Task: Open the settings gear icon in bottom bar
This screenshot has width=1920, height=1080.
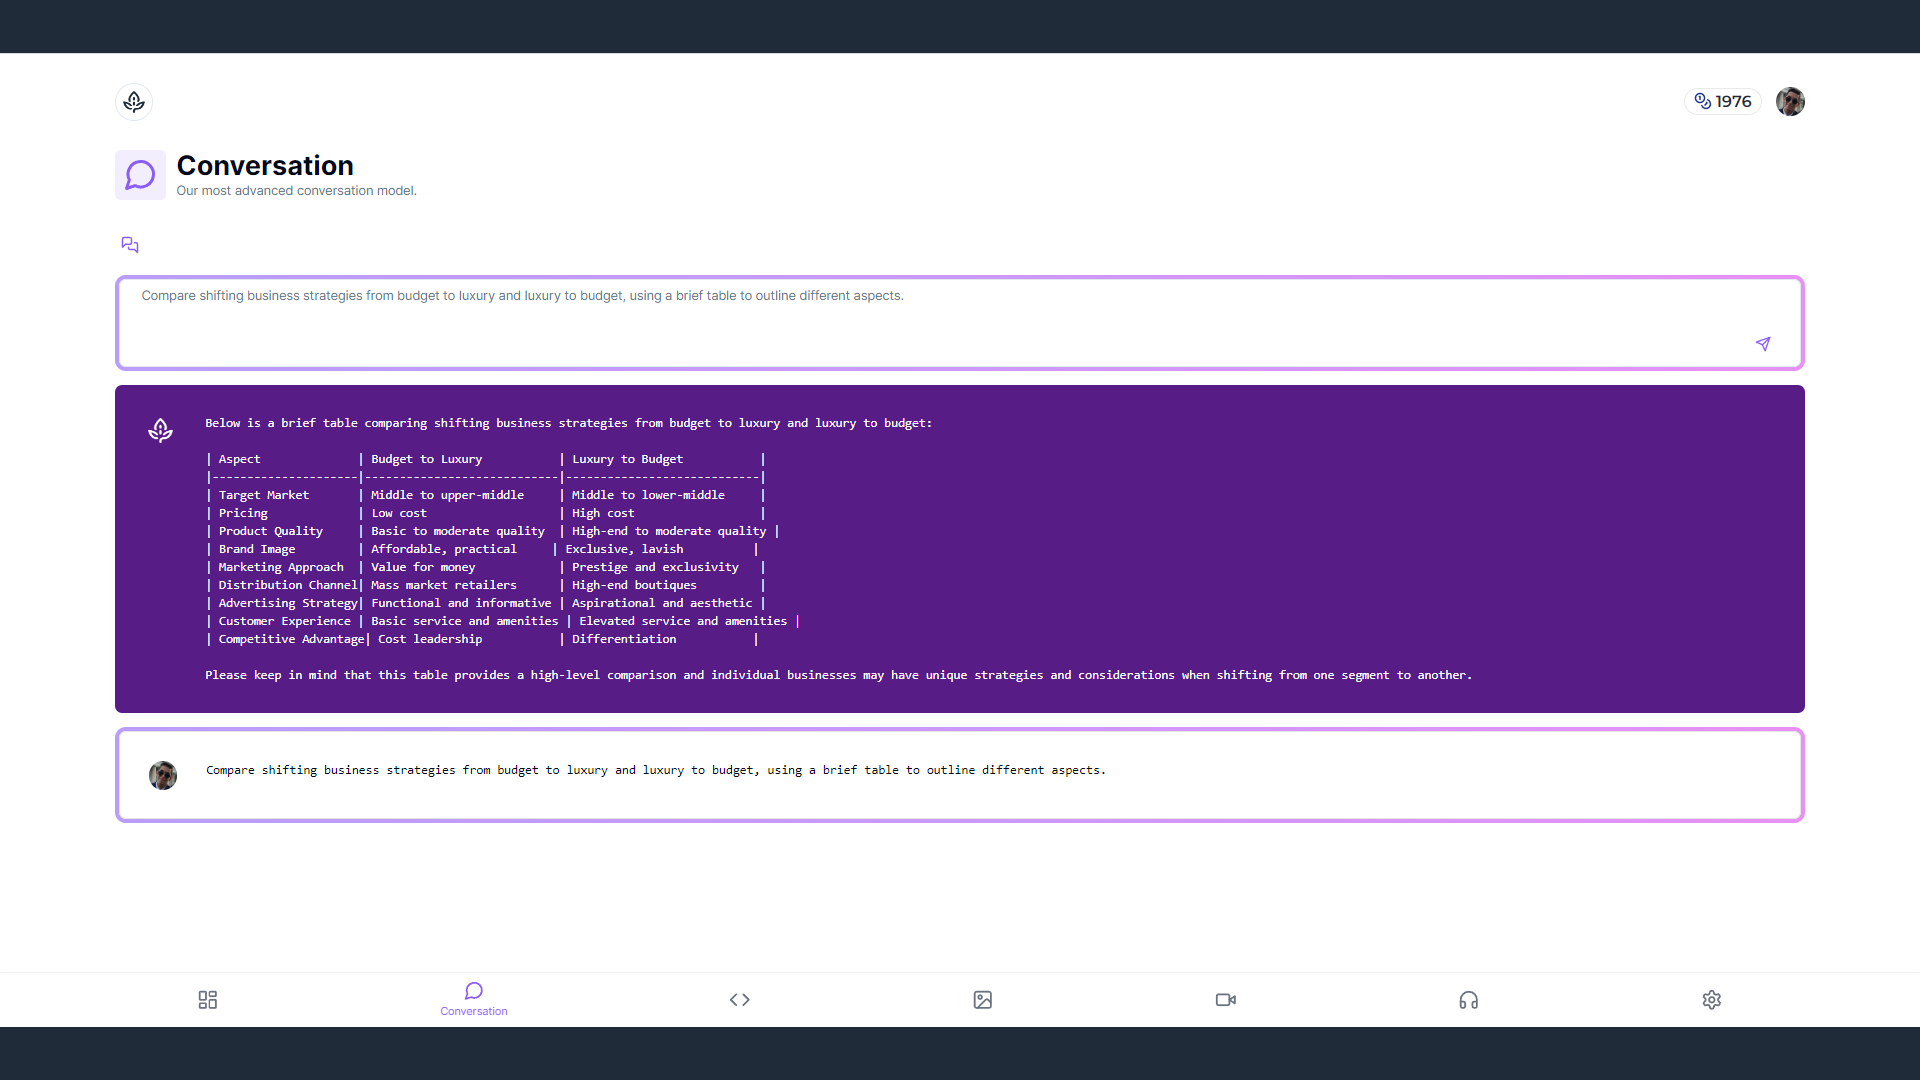Action: [1712, 1000]
